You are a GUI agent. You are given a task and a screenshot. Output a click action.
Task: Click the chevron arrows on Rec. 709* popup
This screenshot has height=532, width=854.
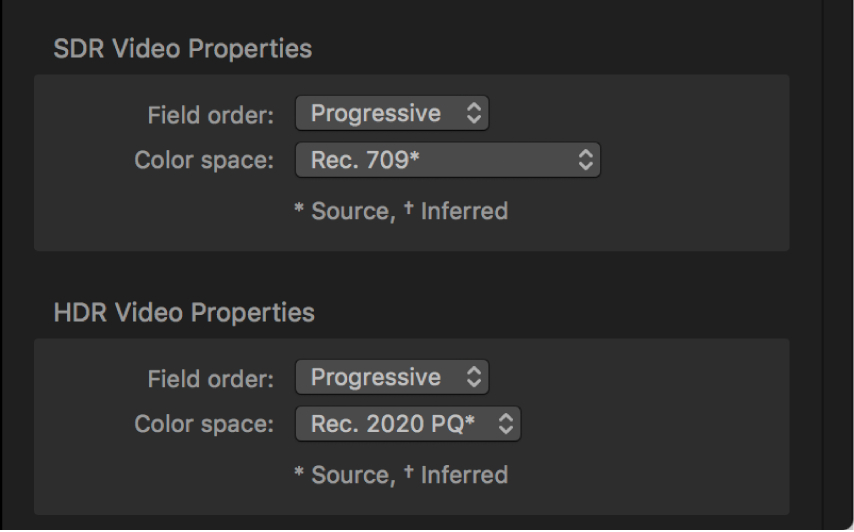coord(586,160)
